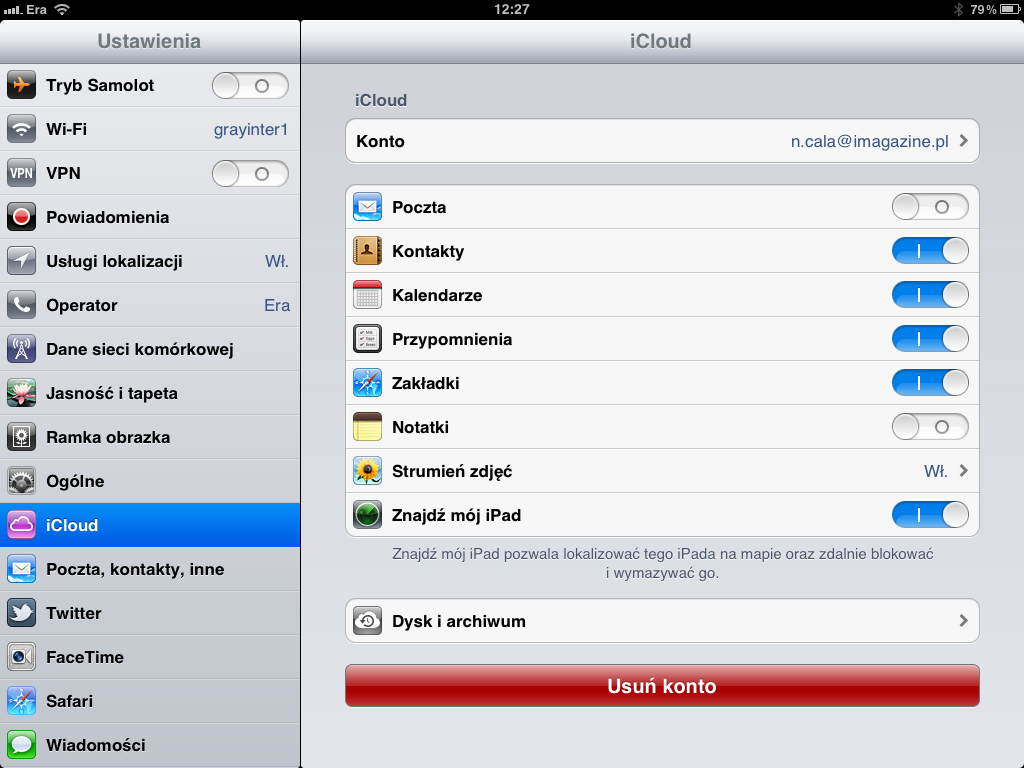Tap the Jasność i tapeta flower icon

point(22,392)
